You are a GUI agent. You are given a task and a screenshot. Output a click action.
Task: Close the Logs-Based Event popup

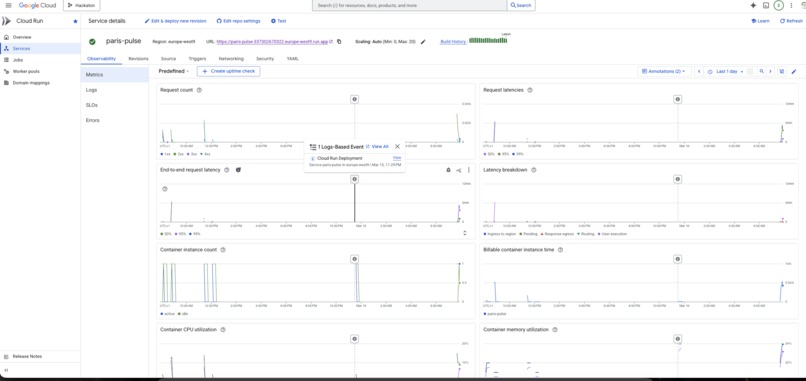click(x=397, y=147)
